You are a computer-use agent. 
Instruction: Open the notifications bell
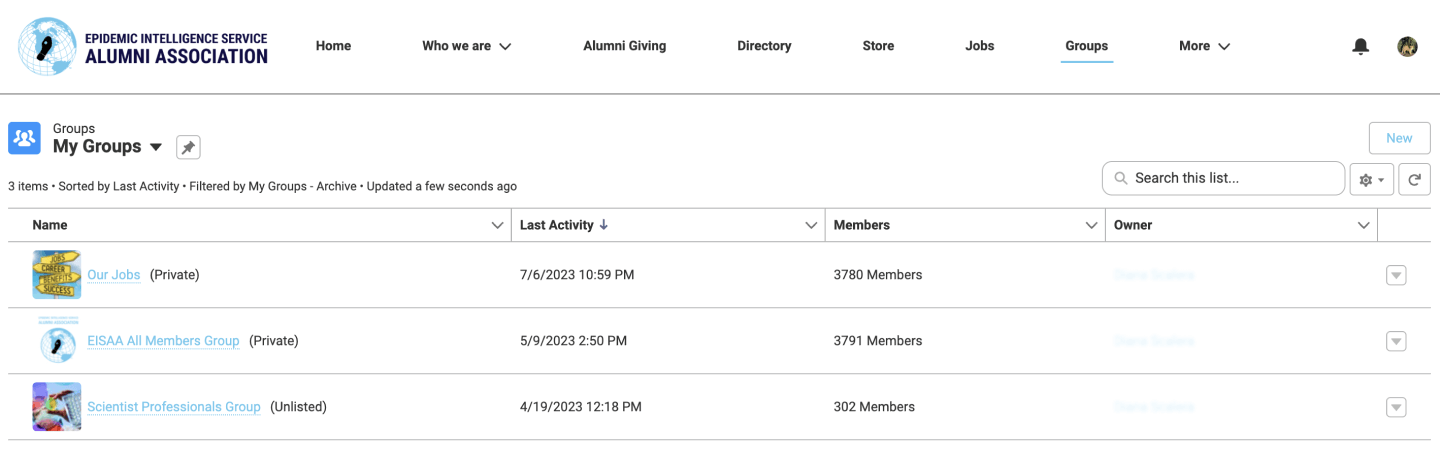coord(1360,46)
